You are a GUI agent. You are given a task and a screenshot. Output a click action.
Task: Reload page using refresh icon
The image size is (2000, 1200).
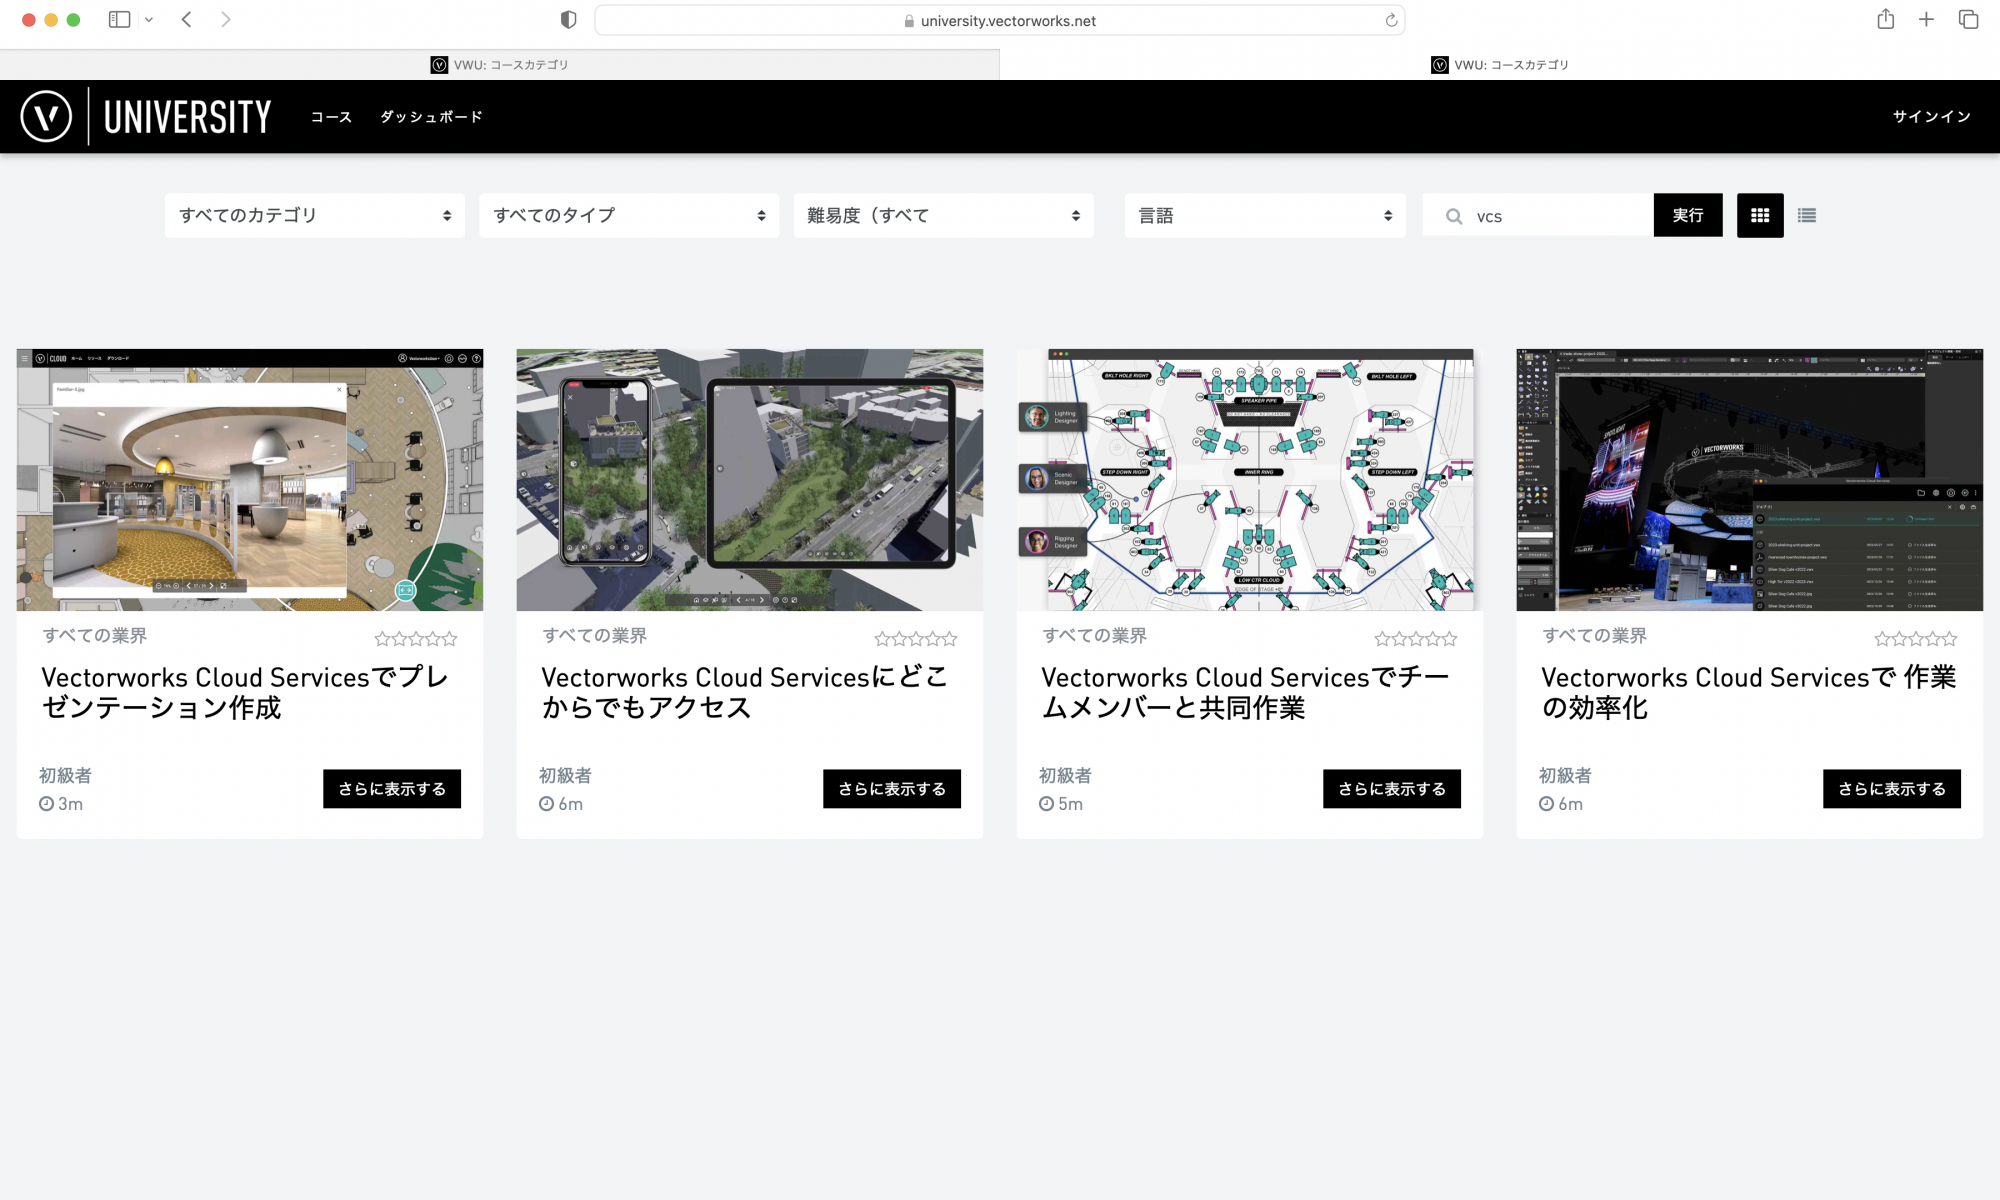[1390, 20]
